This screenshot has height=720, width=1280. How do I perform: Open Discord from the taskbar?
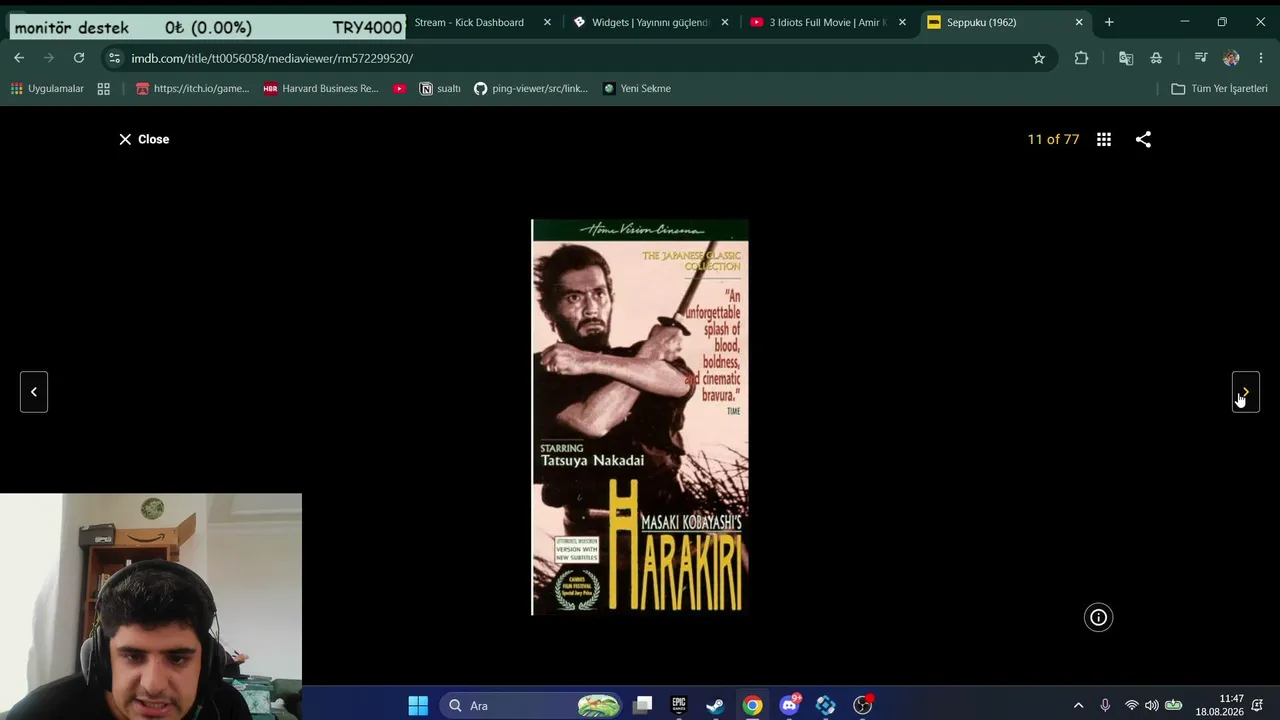click(x=789, y=706)
